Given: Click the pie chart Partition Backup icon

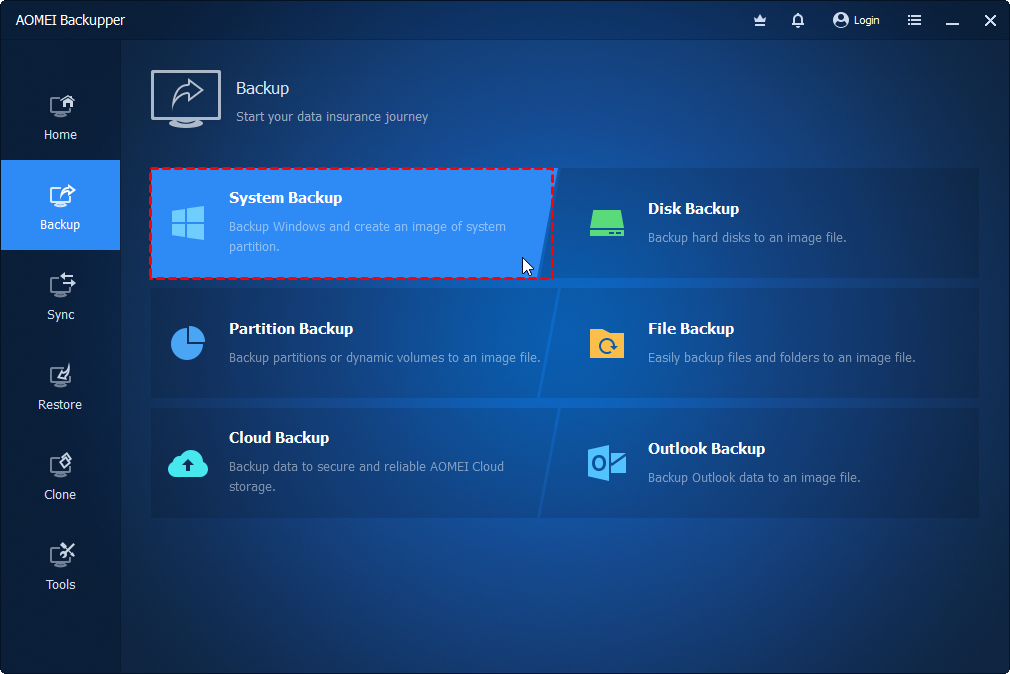Looking at the screenshot, I should click(188, 343).
